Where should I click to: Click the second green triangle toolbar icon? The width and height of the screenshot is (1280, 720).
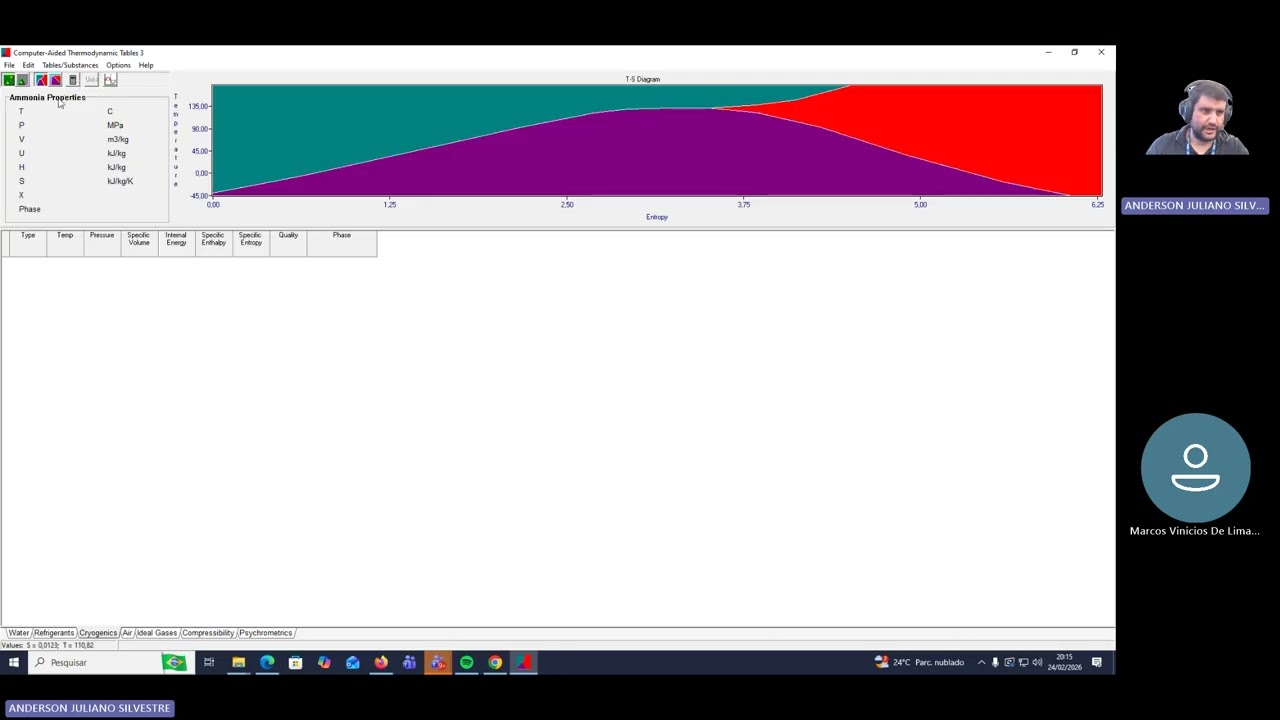pyautogui.click(x=22, y=80)
